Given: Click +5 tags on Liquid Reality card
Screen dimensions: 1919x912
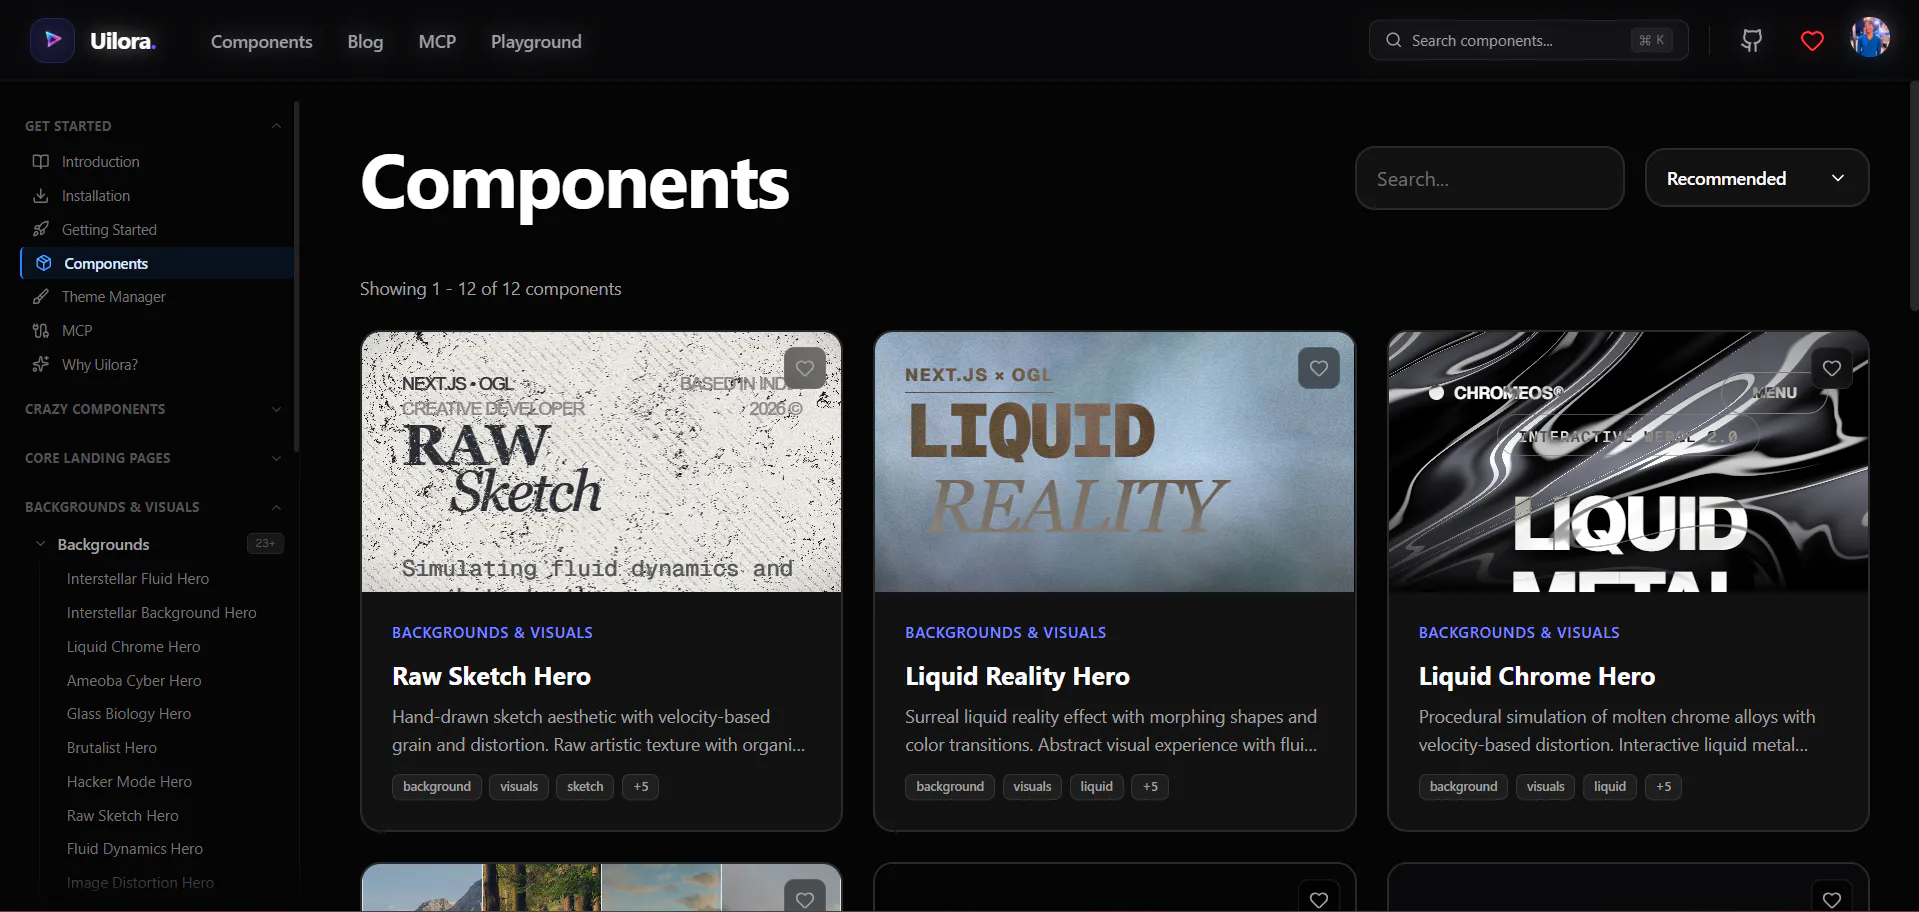Looking at the screenshot, I should point(1150,786).
